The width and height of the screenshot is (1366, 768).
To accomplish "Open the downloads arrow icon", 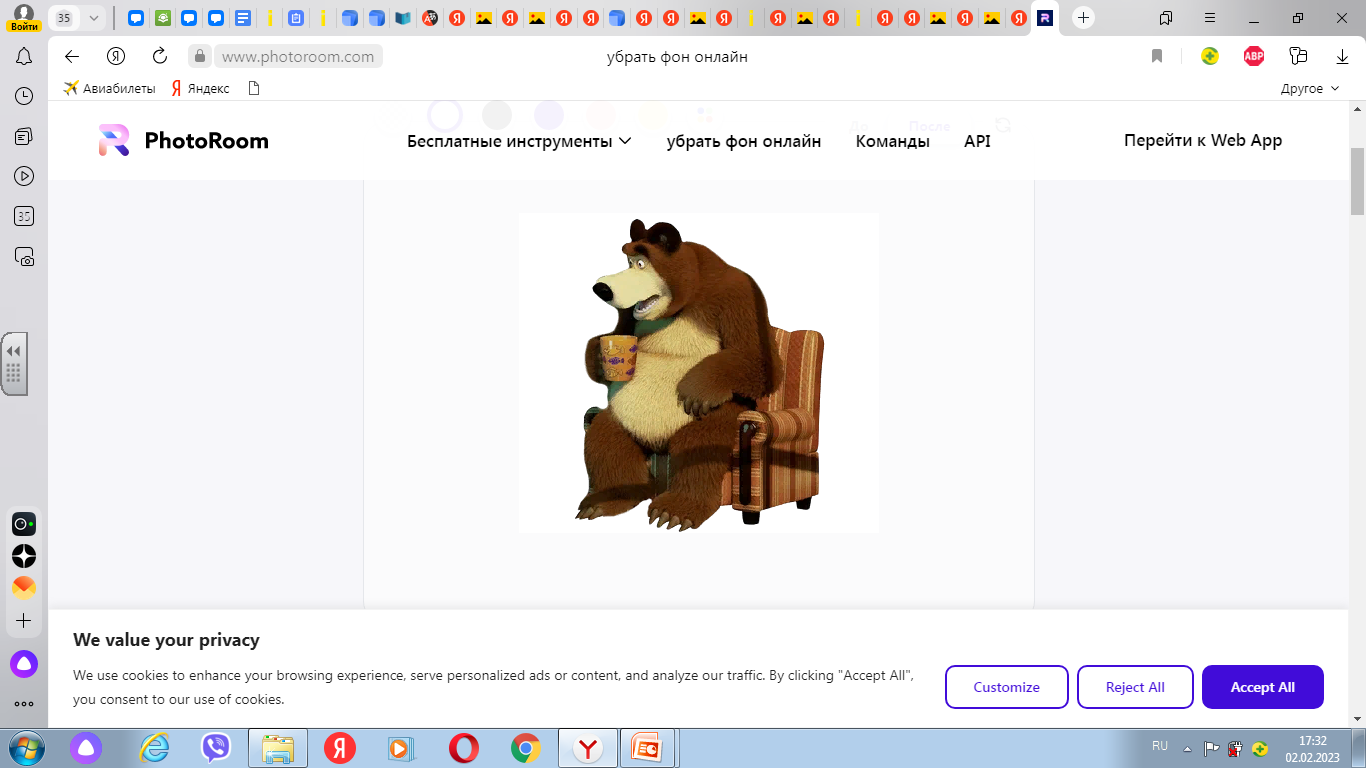I will pos(1342,56).
